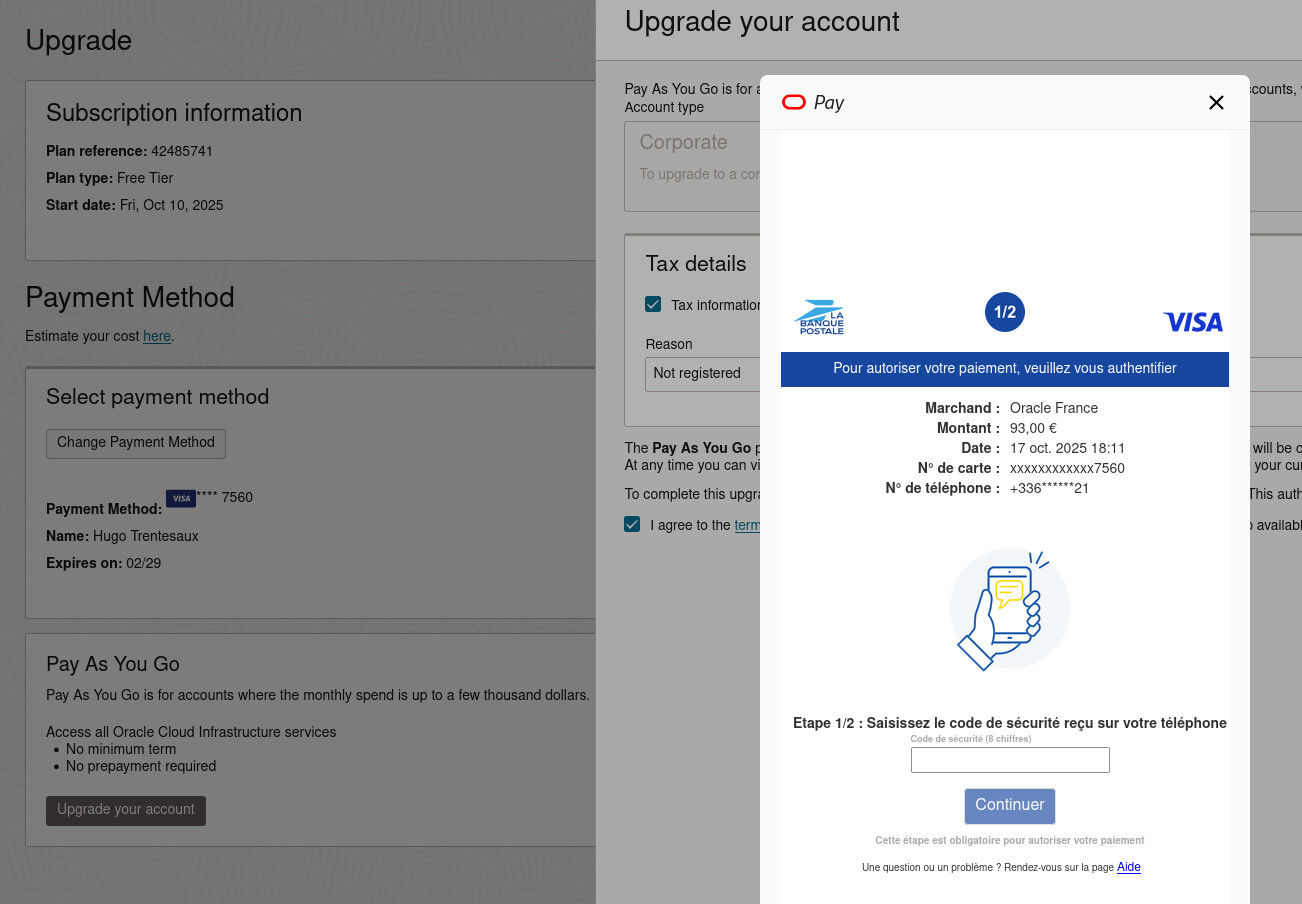
Task: Toggle the Tax information checkbox
Action: click(x=653, y=305)
